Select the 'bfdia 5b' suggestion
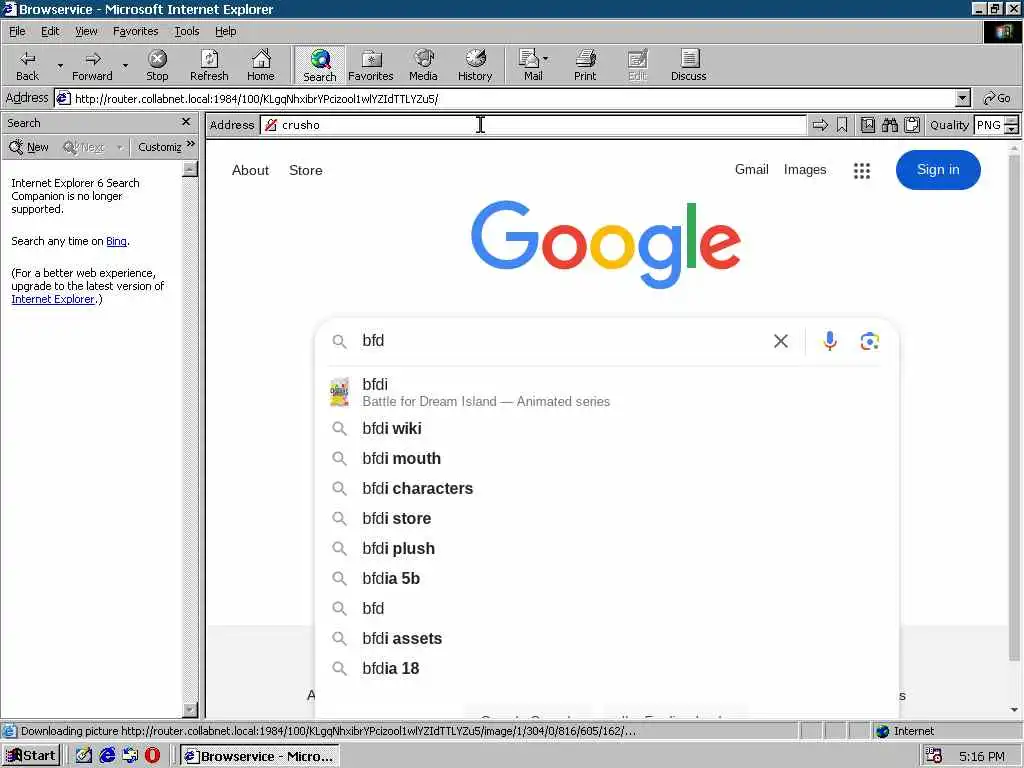Viewport: 1024px width, 768px height. click(607, 579)
